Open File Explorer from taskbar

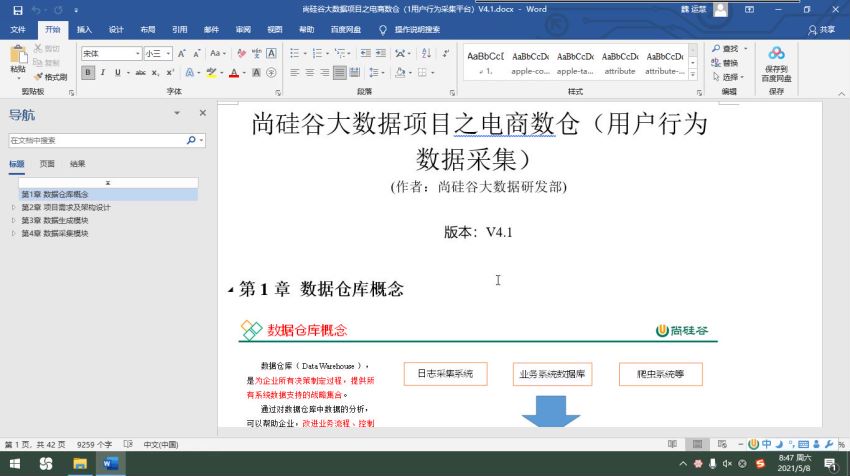point(80,464)
